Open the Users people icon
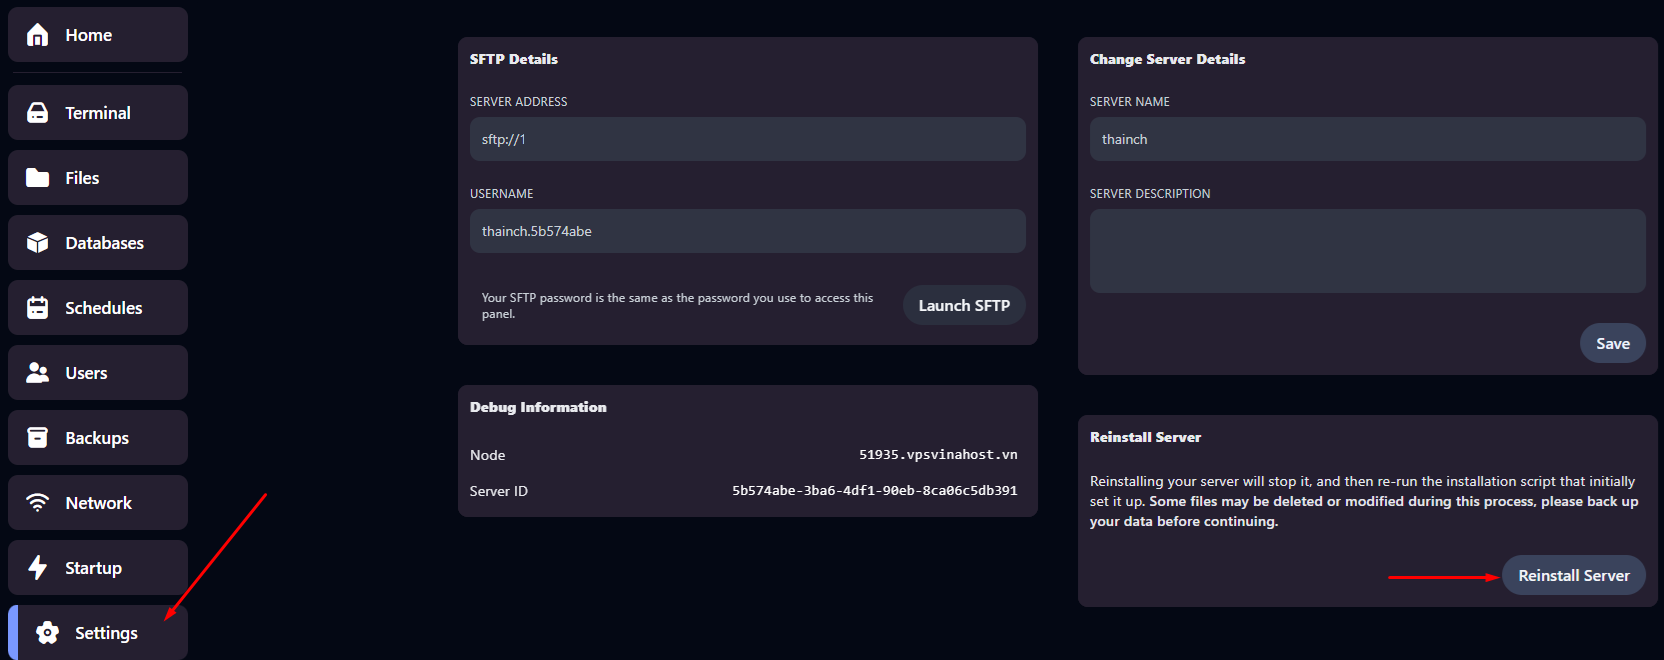This screenshot has height=660, width=1664. pyautogui.click(x=38, y=373)
